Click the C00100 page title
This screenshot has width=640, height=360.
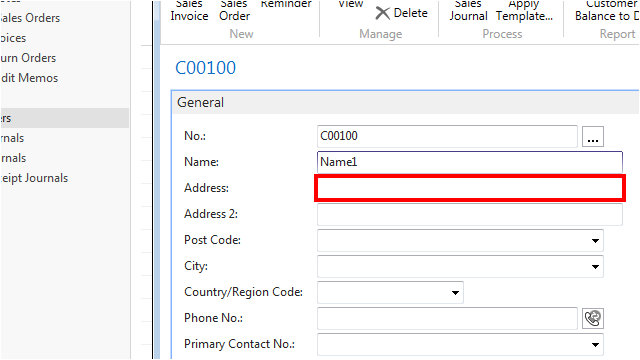[x=205, y=68]
